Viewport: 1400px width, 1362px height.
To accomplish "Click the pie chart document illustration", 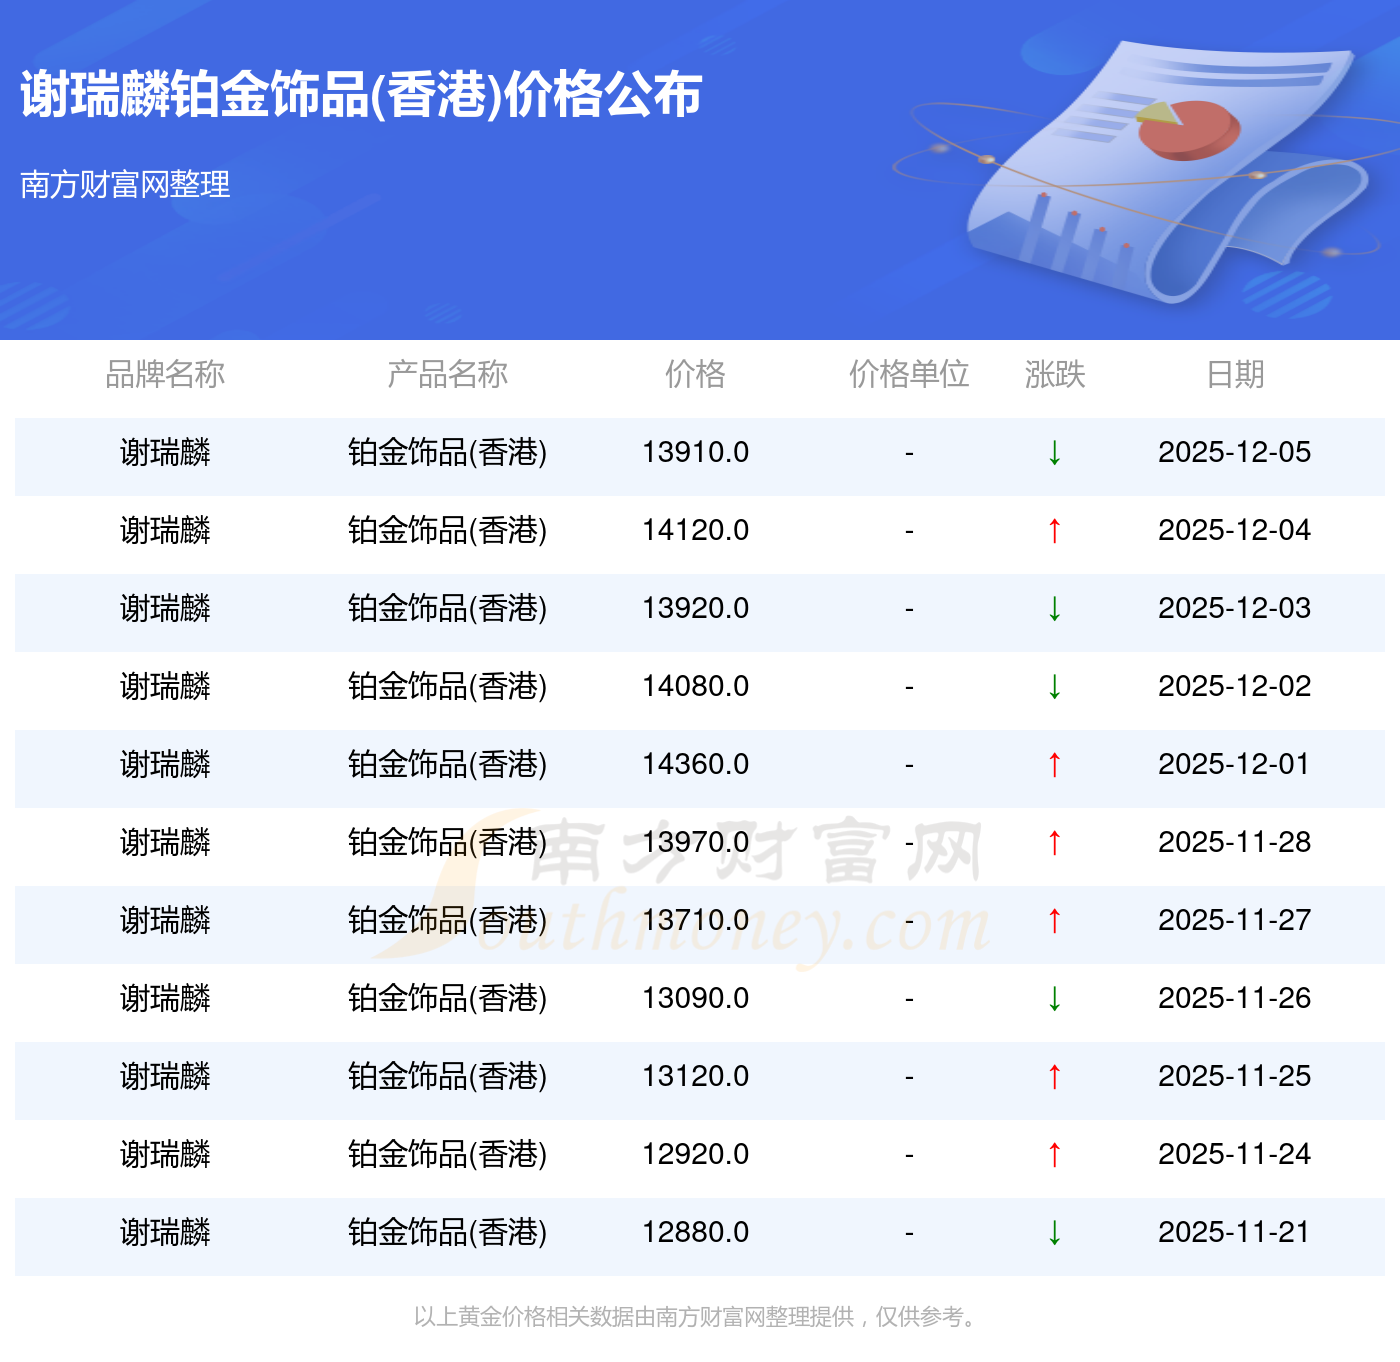I will (x=1160, y=170).
